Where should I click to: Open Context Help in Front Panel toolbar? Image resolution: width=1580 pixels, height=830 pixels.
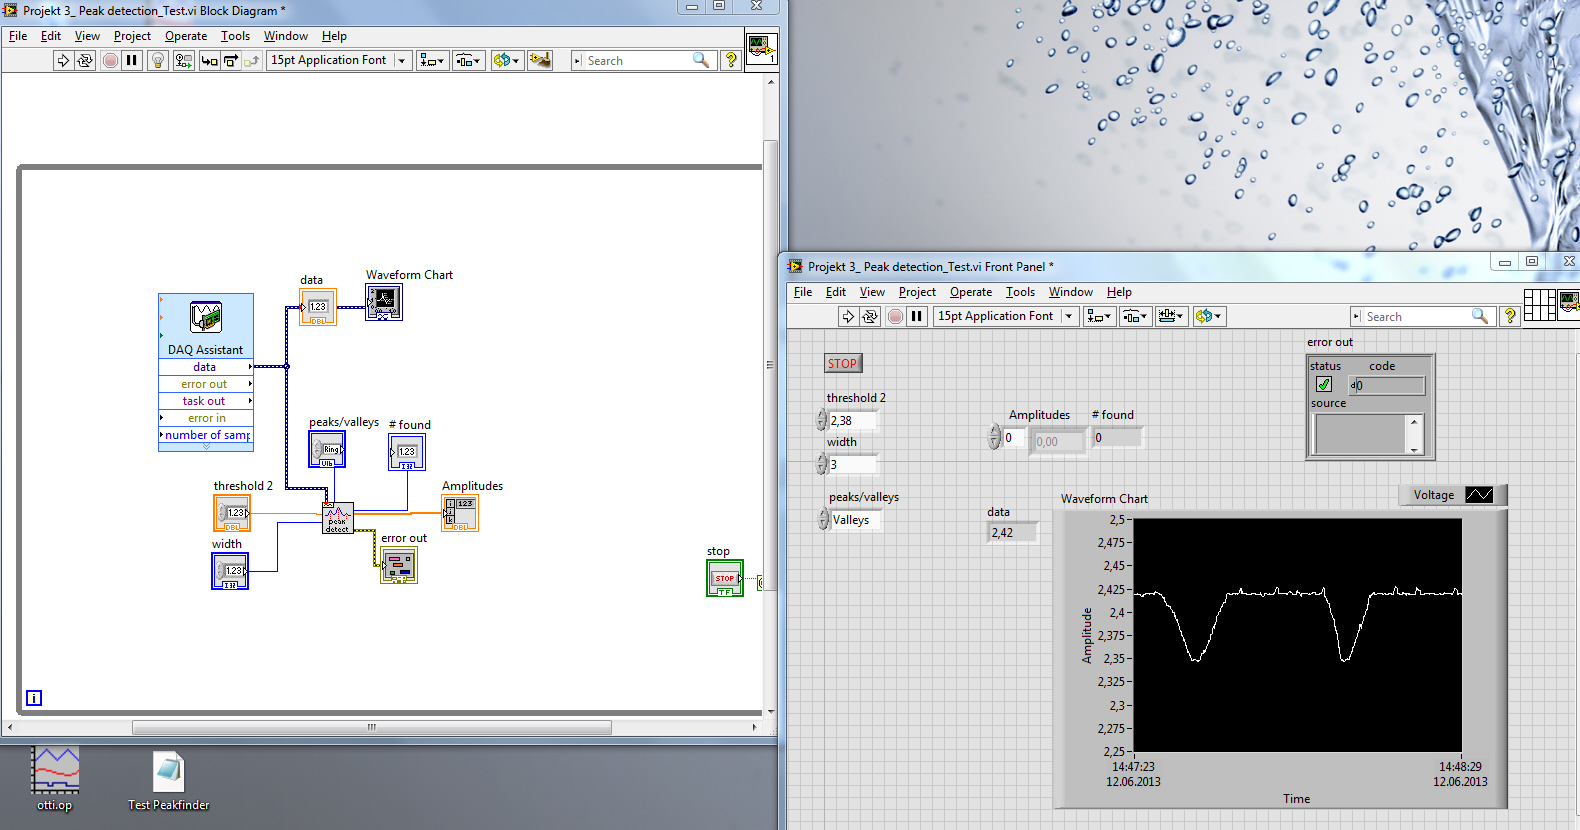click(1510, 316)
